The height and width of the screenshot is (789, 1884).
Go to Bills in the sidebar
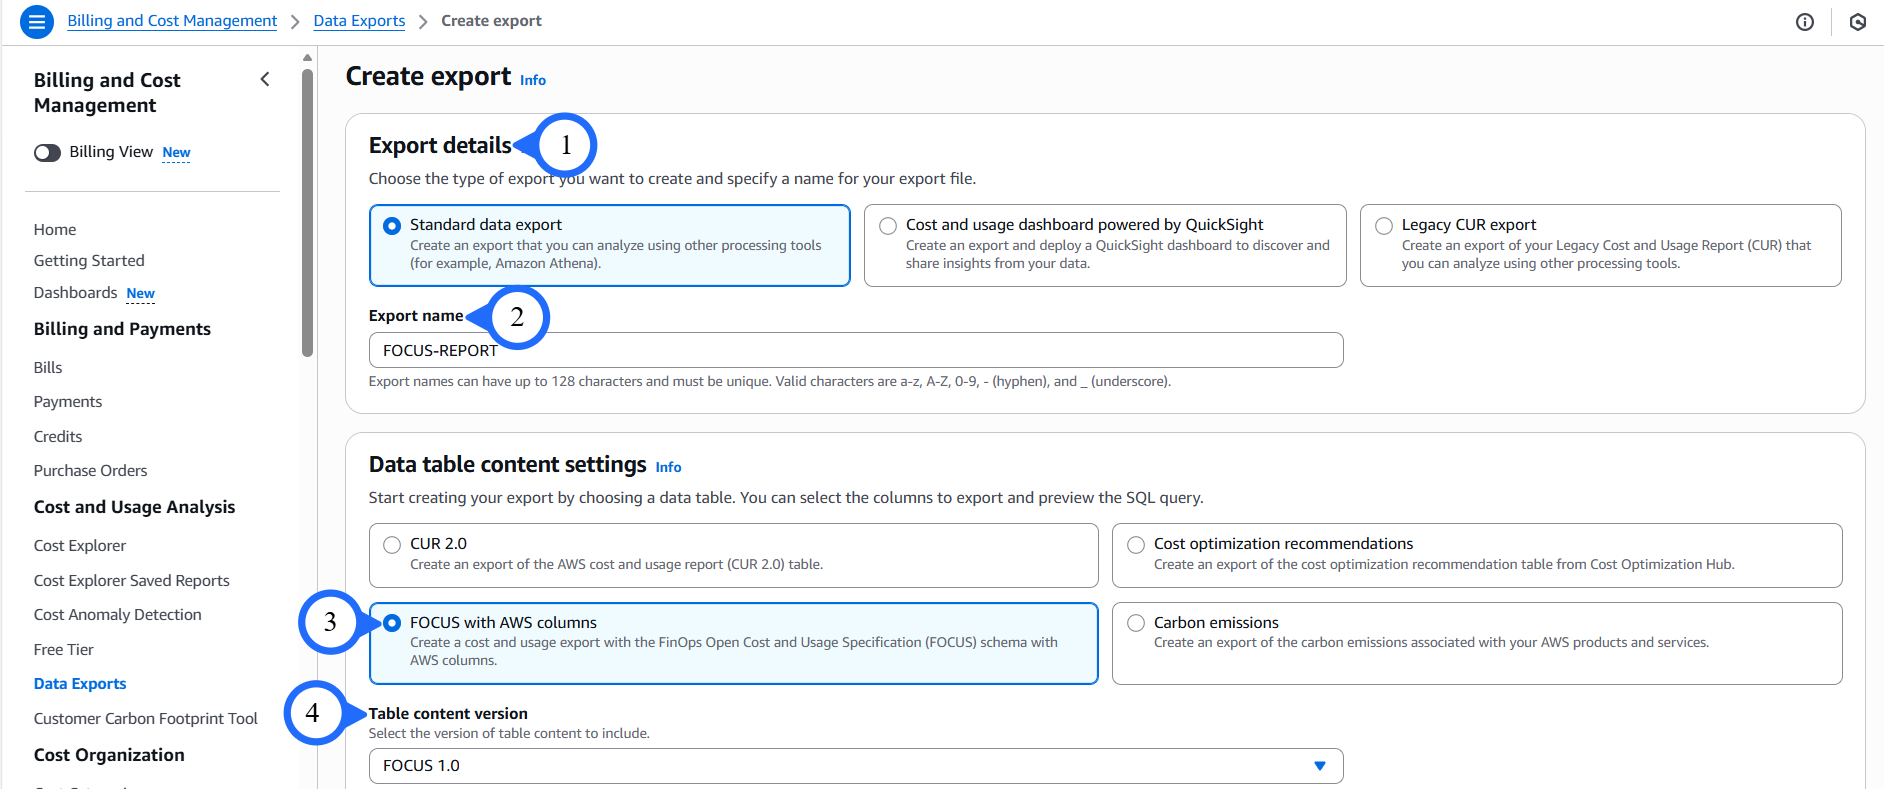coord(48,368)
